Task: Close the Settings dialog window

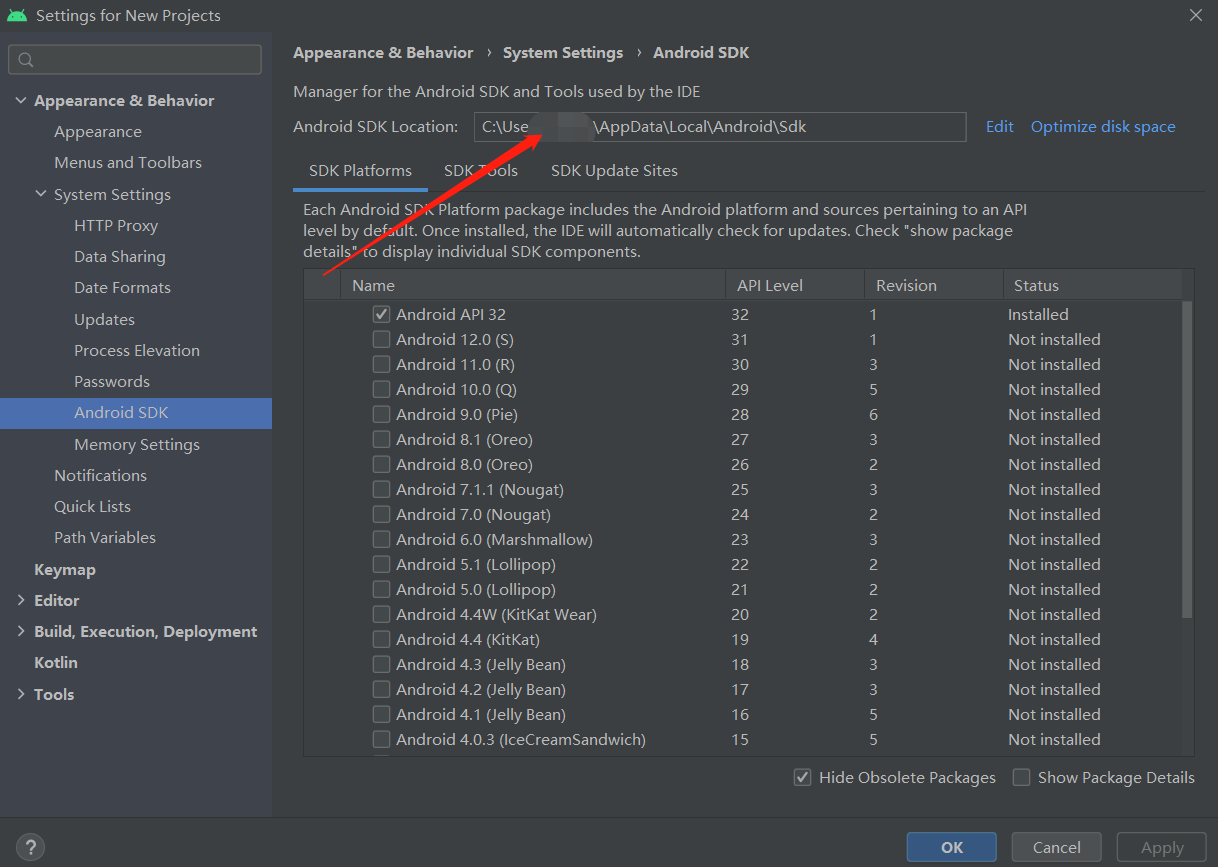Action: (1195, 15)
